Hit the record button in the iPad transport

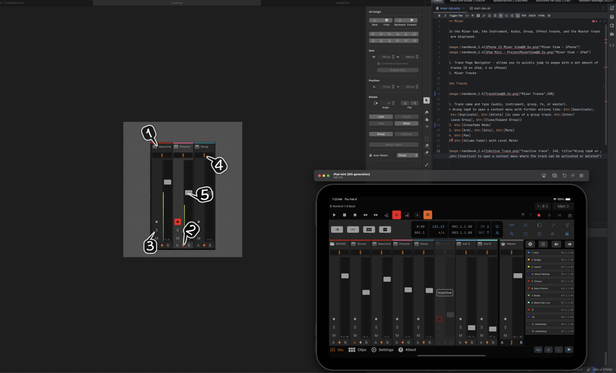coord(355,215)
